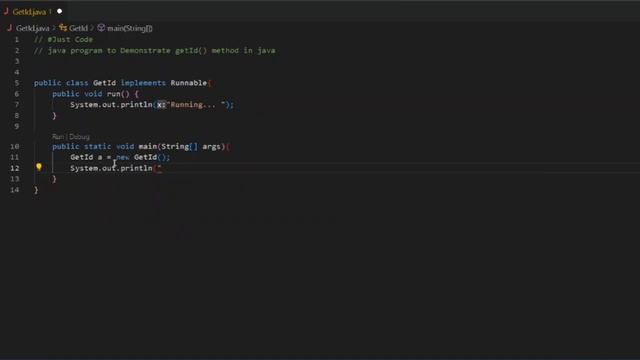
Task: Click the 'new' keyword on line 11
Action: tap(123, 157)
